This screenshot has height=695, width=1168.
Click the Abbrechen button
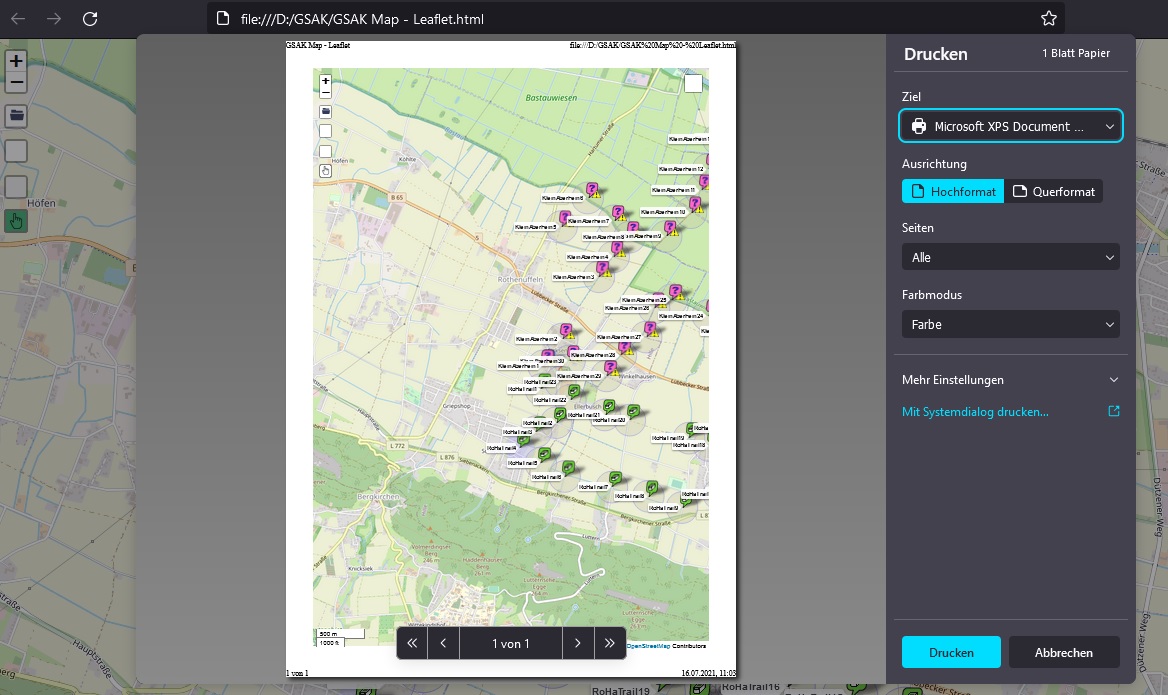pos(1063,652)
